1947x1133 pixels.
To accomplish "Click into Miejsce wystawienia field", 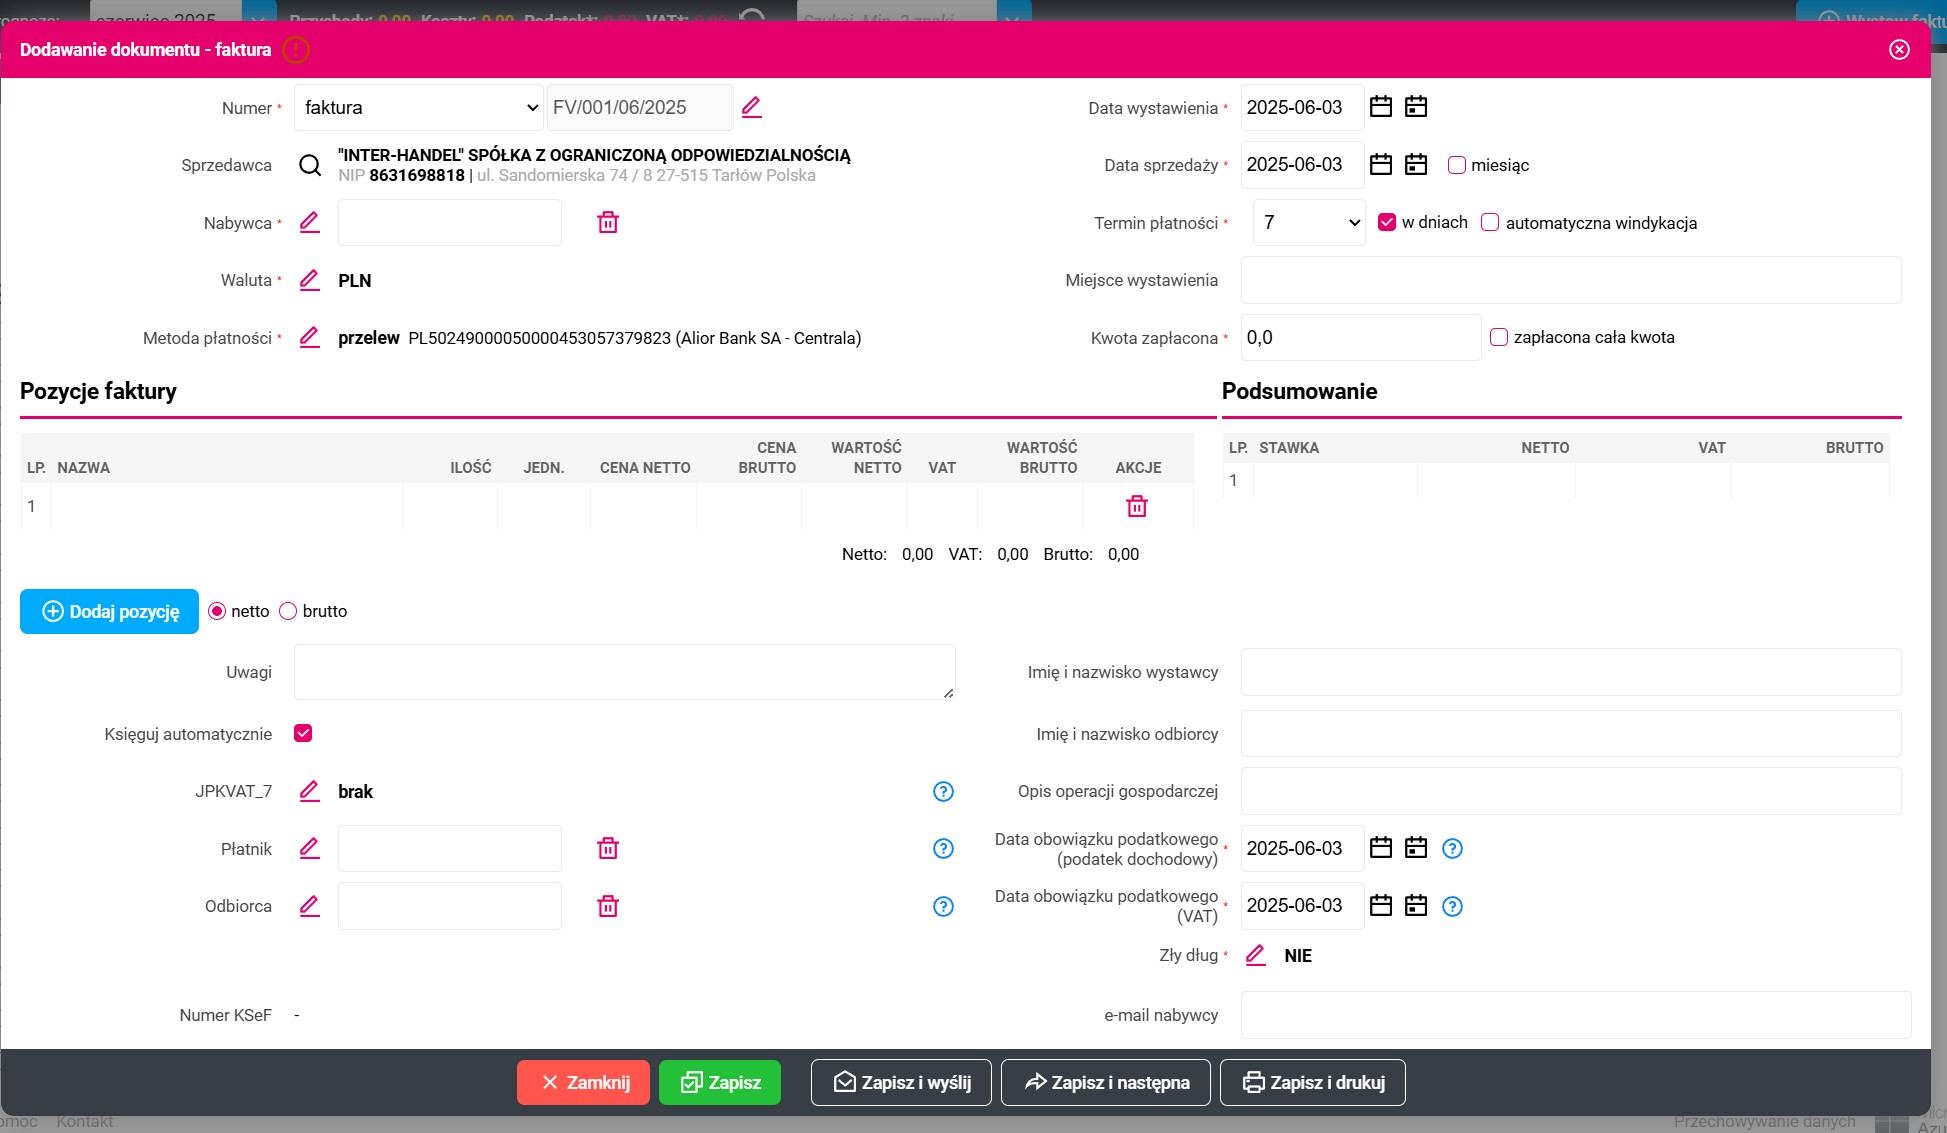I will [x=1570, y=280].
